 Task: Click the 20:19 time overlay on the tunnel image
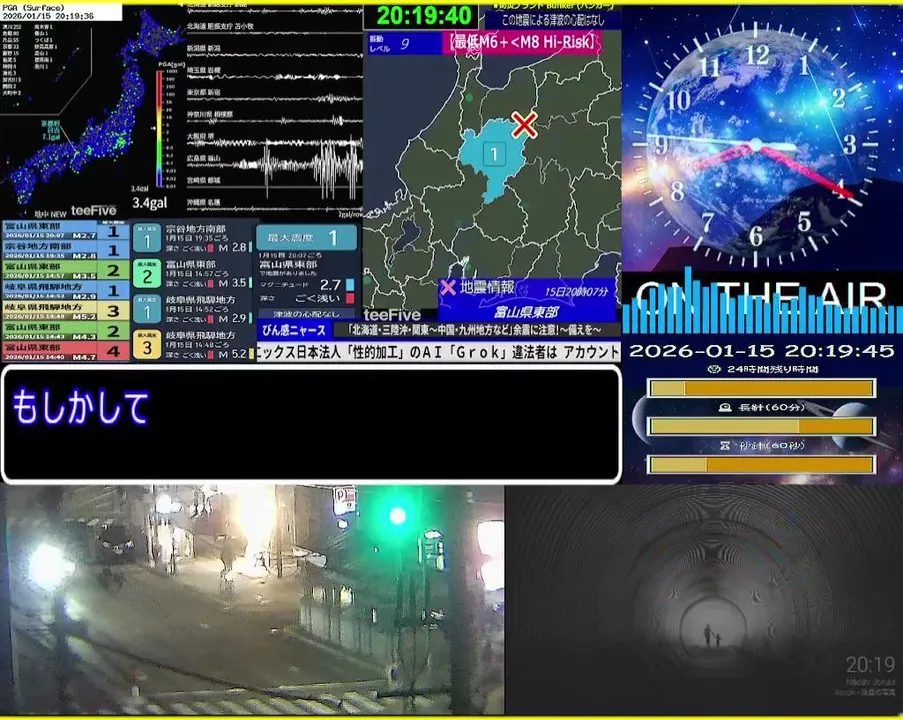coord(870,665)
